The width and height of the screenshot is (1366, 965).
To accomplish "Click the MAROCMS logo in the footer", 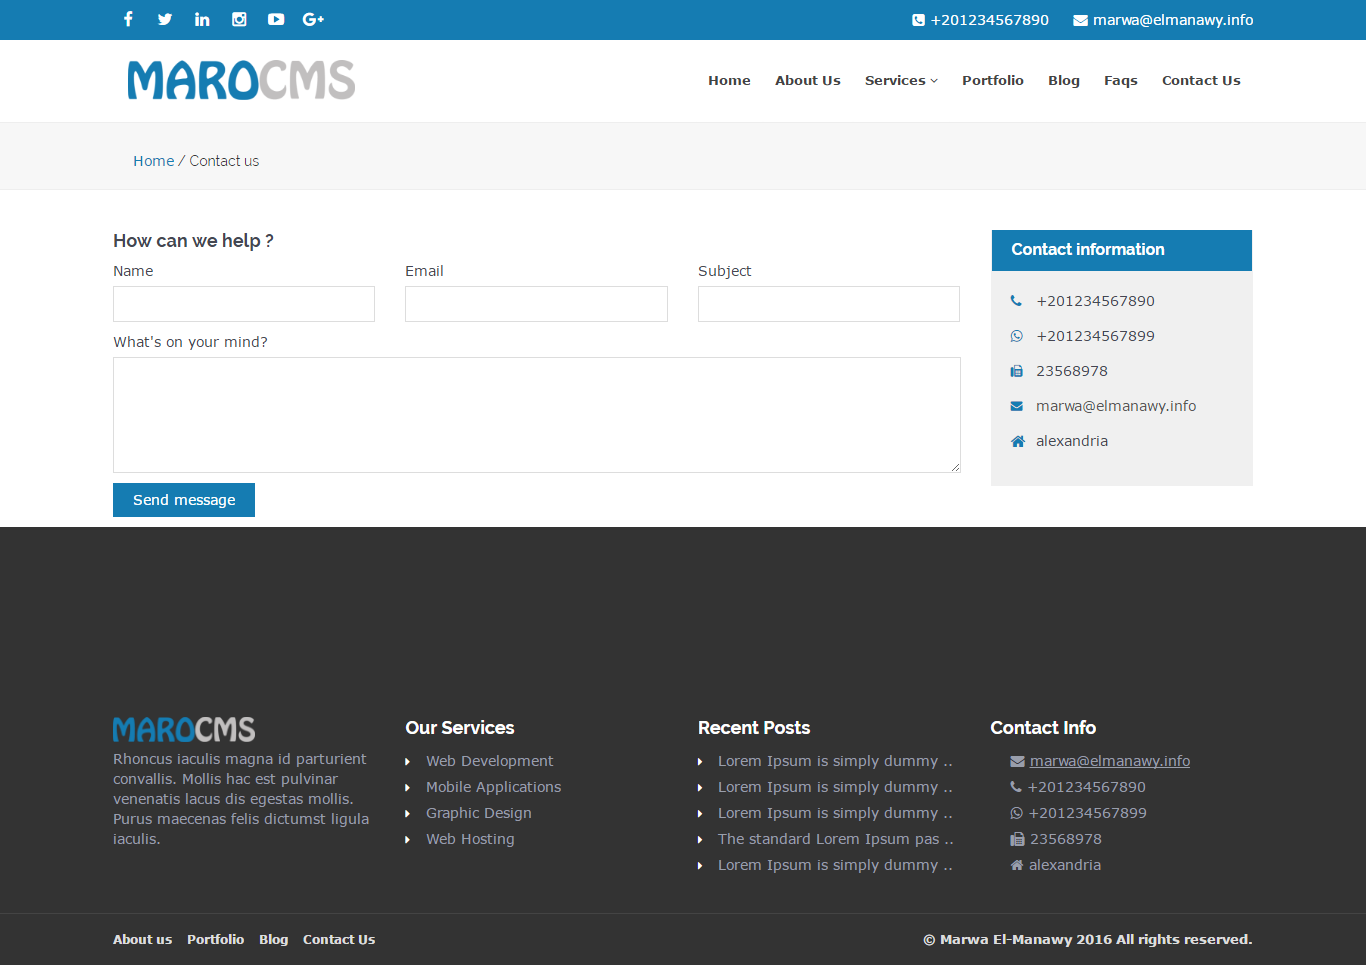I will (184, 729).
